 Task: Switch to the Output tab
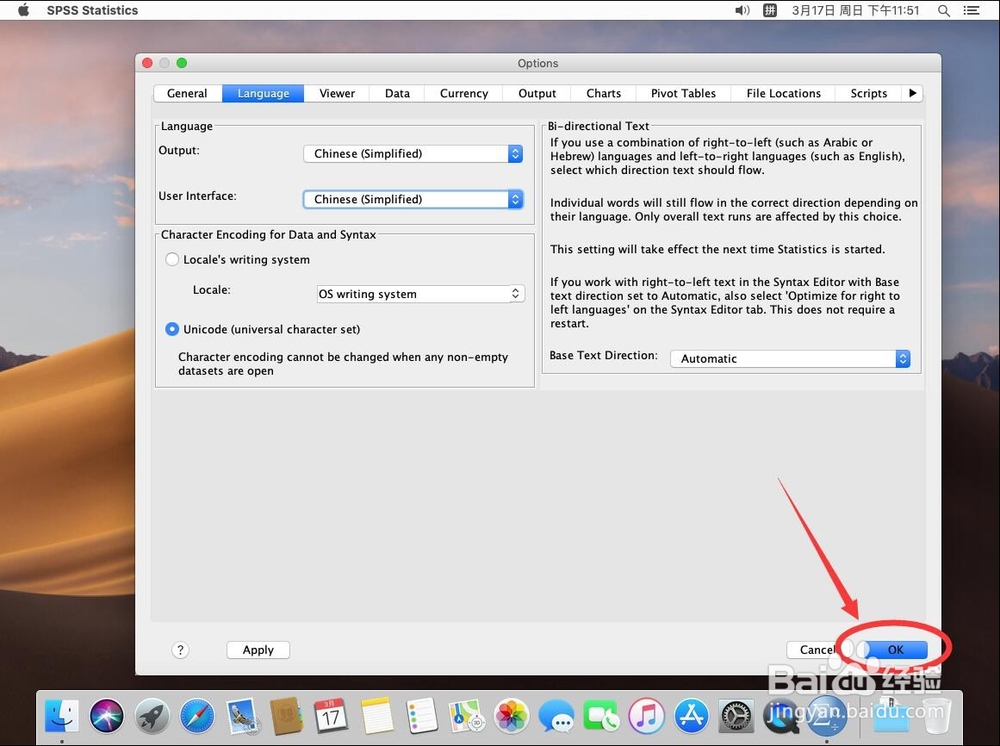(537, 93)
